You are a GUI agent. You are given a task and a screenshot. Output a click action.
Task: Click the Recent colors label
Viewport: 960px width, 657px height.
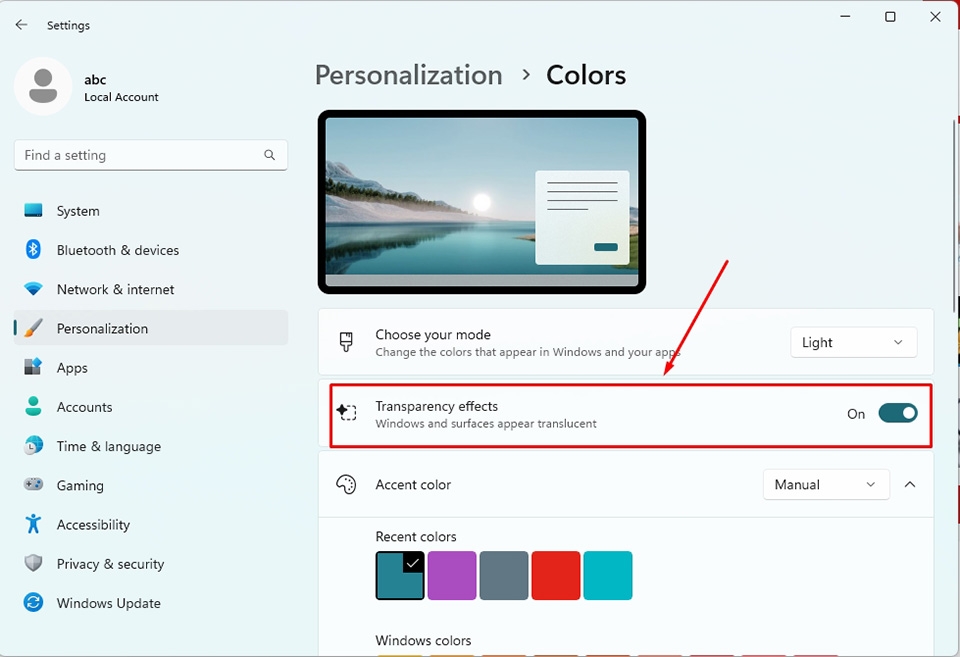pos(416,536)
